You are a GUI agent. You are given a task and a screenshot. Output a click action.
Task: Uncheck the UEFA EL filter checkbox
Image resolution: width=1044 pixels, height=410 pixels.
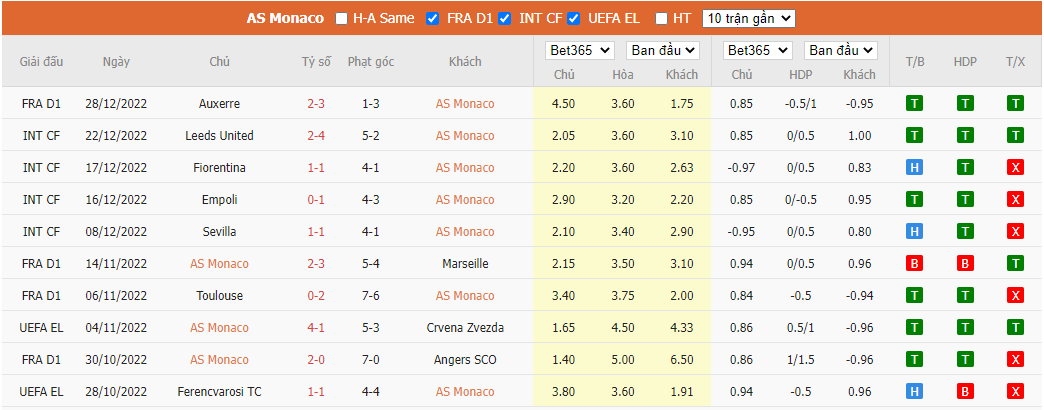pyautogui.click(x=573, y=19)
